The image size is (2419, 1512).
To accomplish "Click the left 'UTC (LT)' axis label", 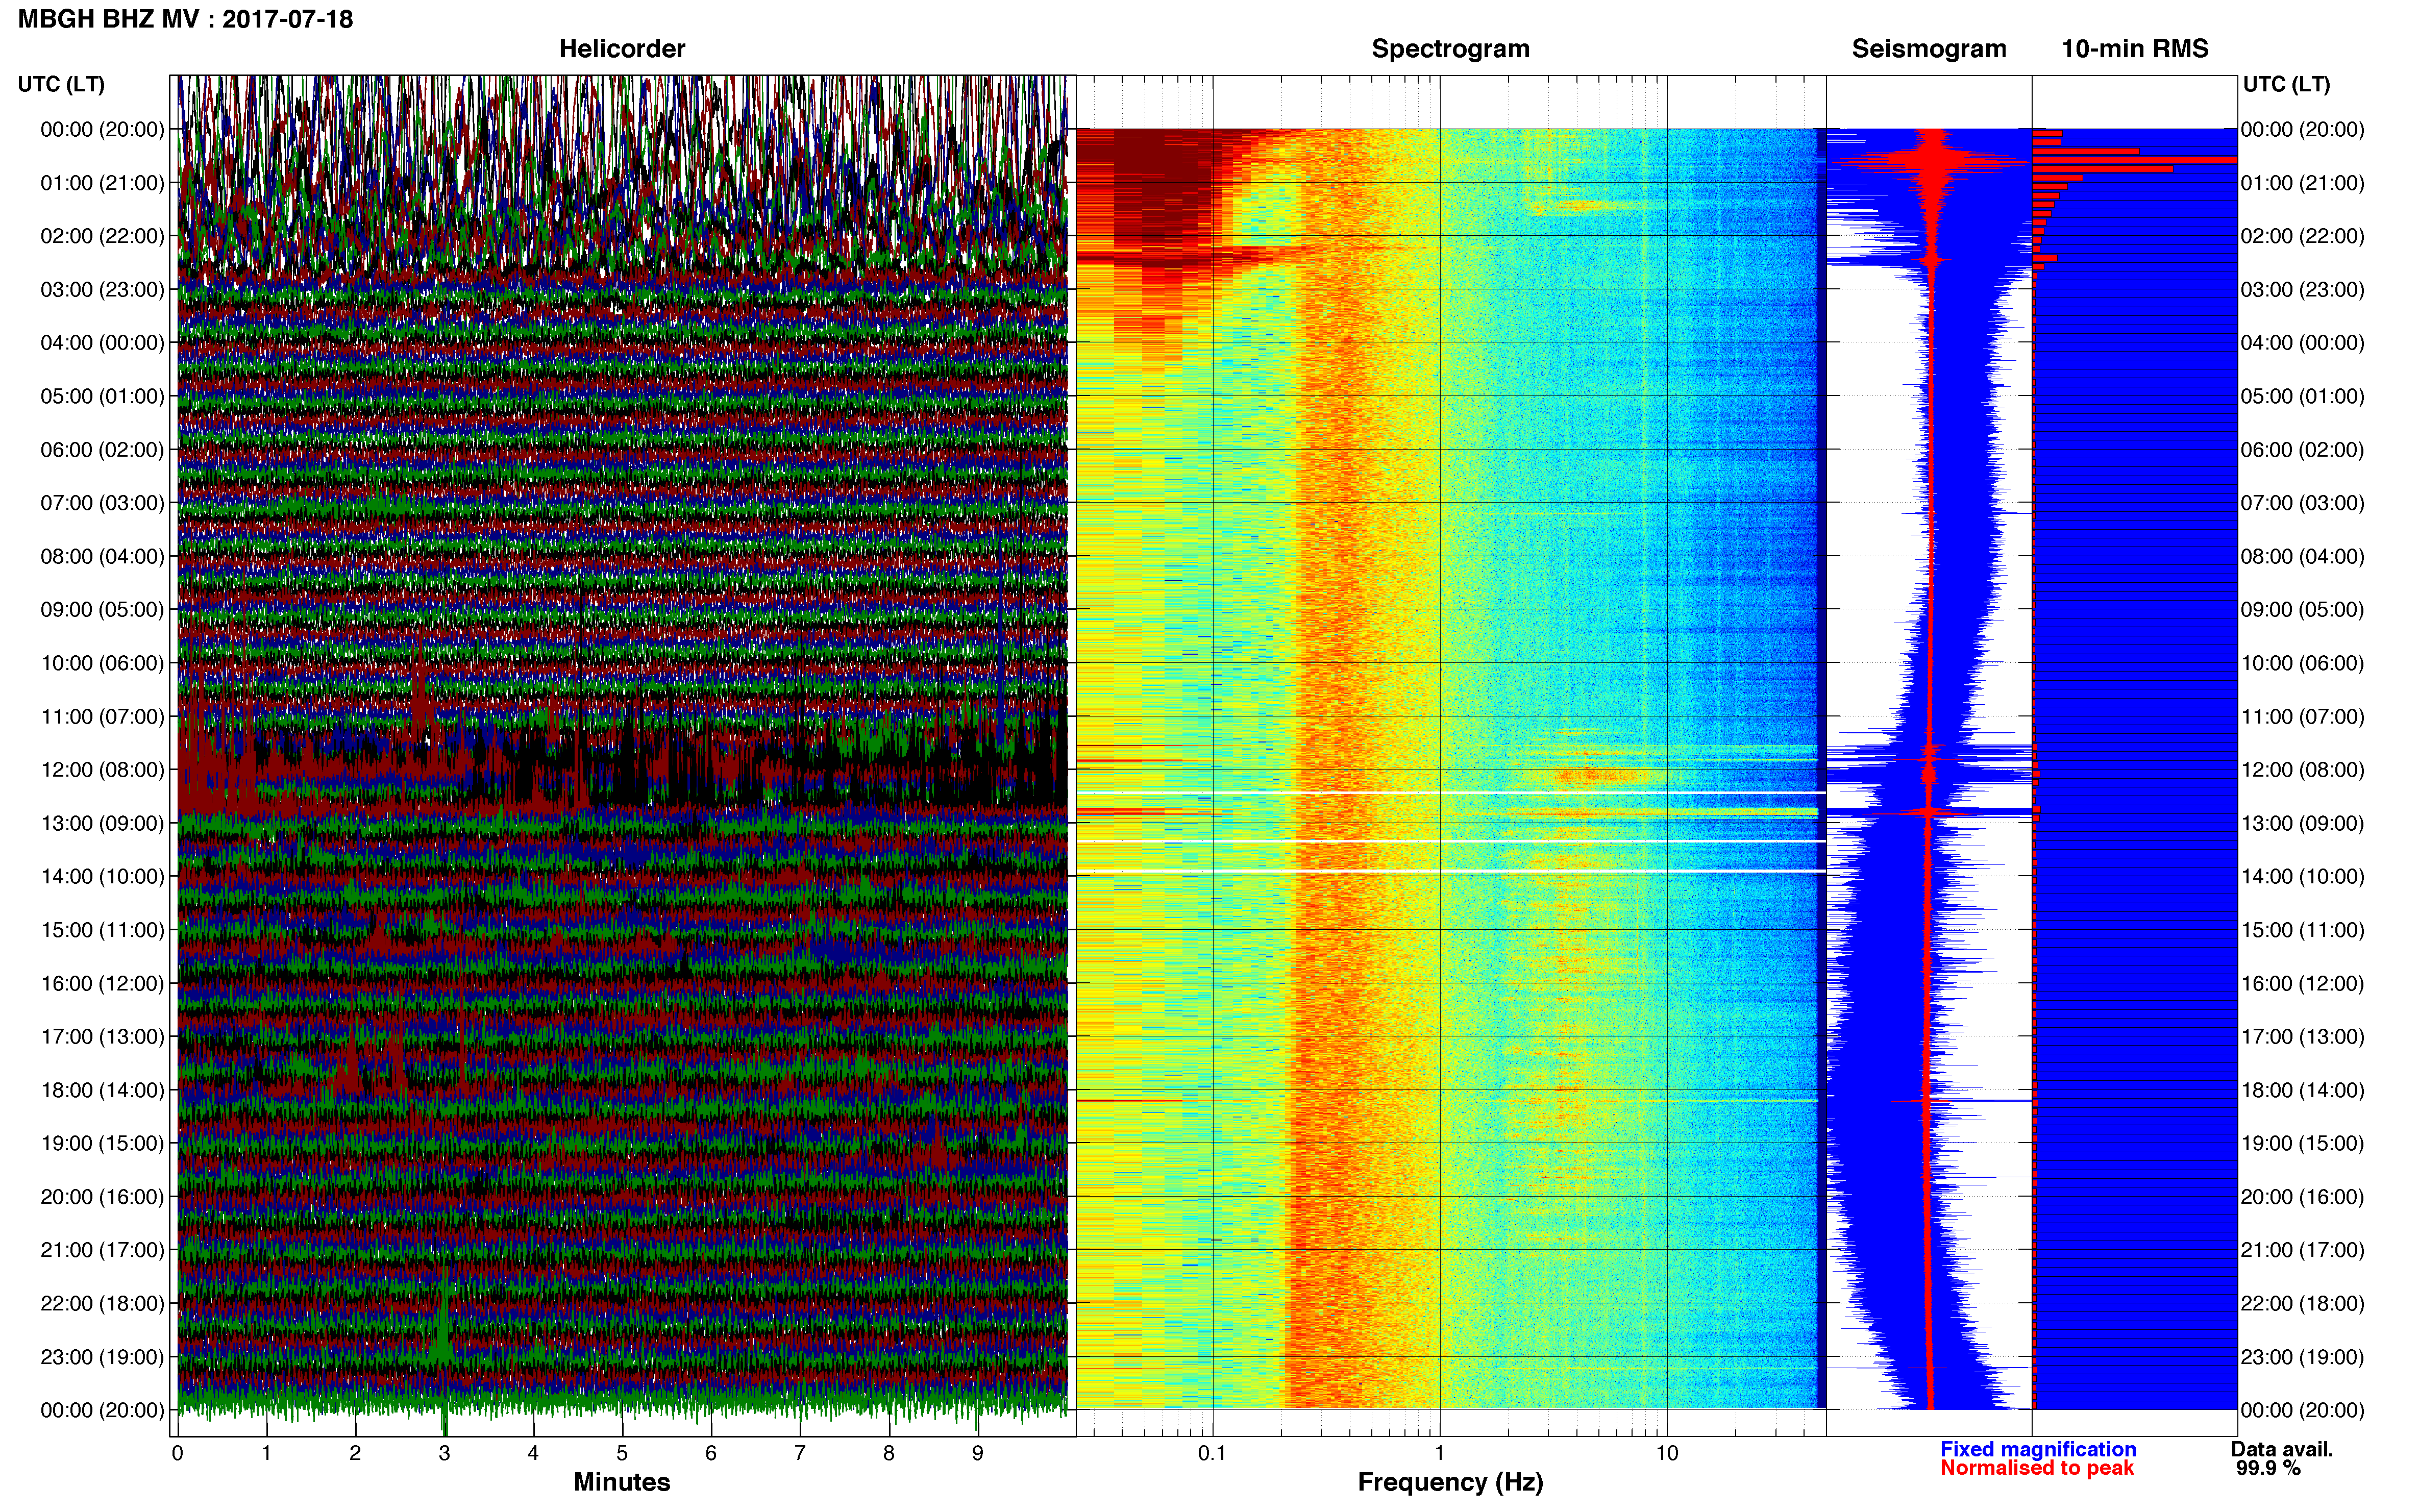I will 61,84.
